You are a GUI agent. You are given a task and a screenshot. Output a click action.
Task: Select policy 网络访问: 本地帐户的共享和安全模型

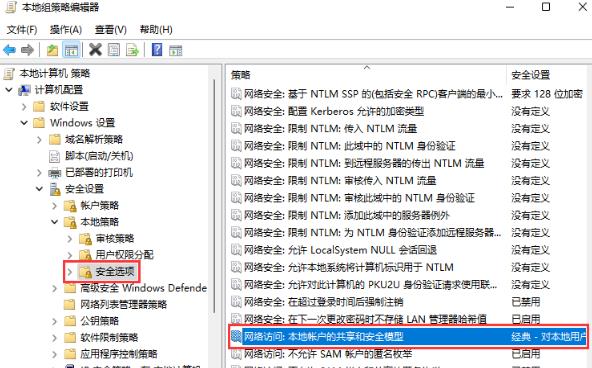coord(409,336)
